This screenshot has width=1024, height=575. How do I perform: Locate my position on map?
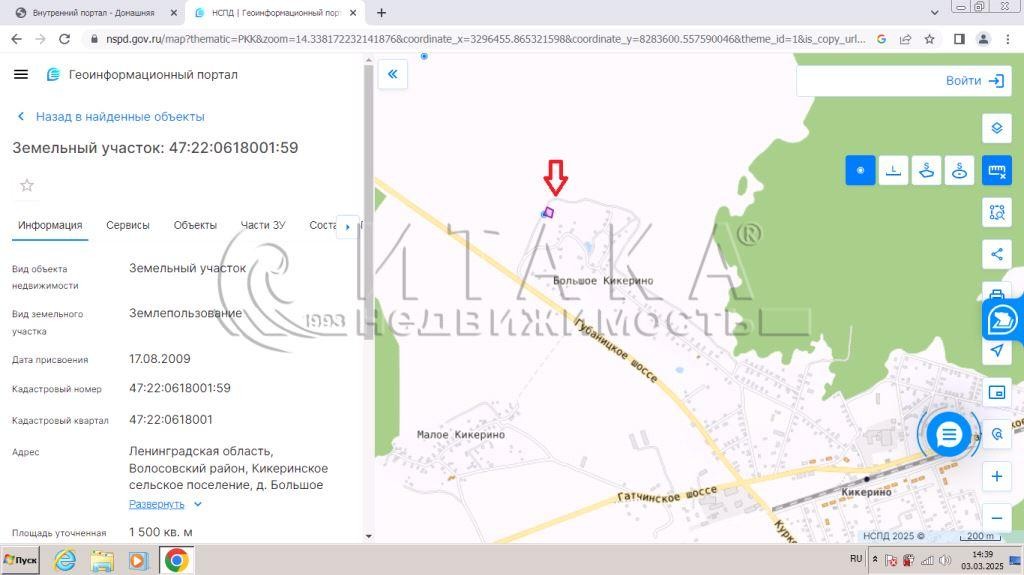997,351
